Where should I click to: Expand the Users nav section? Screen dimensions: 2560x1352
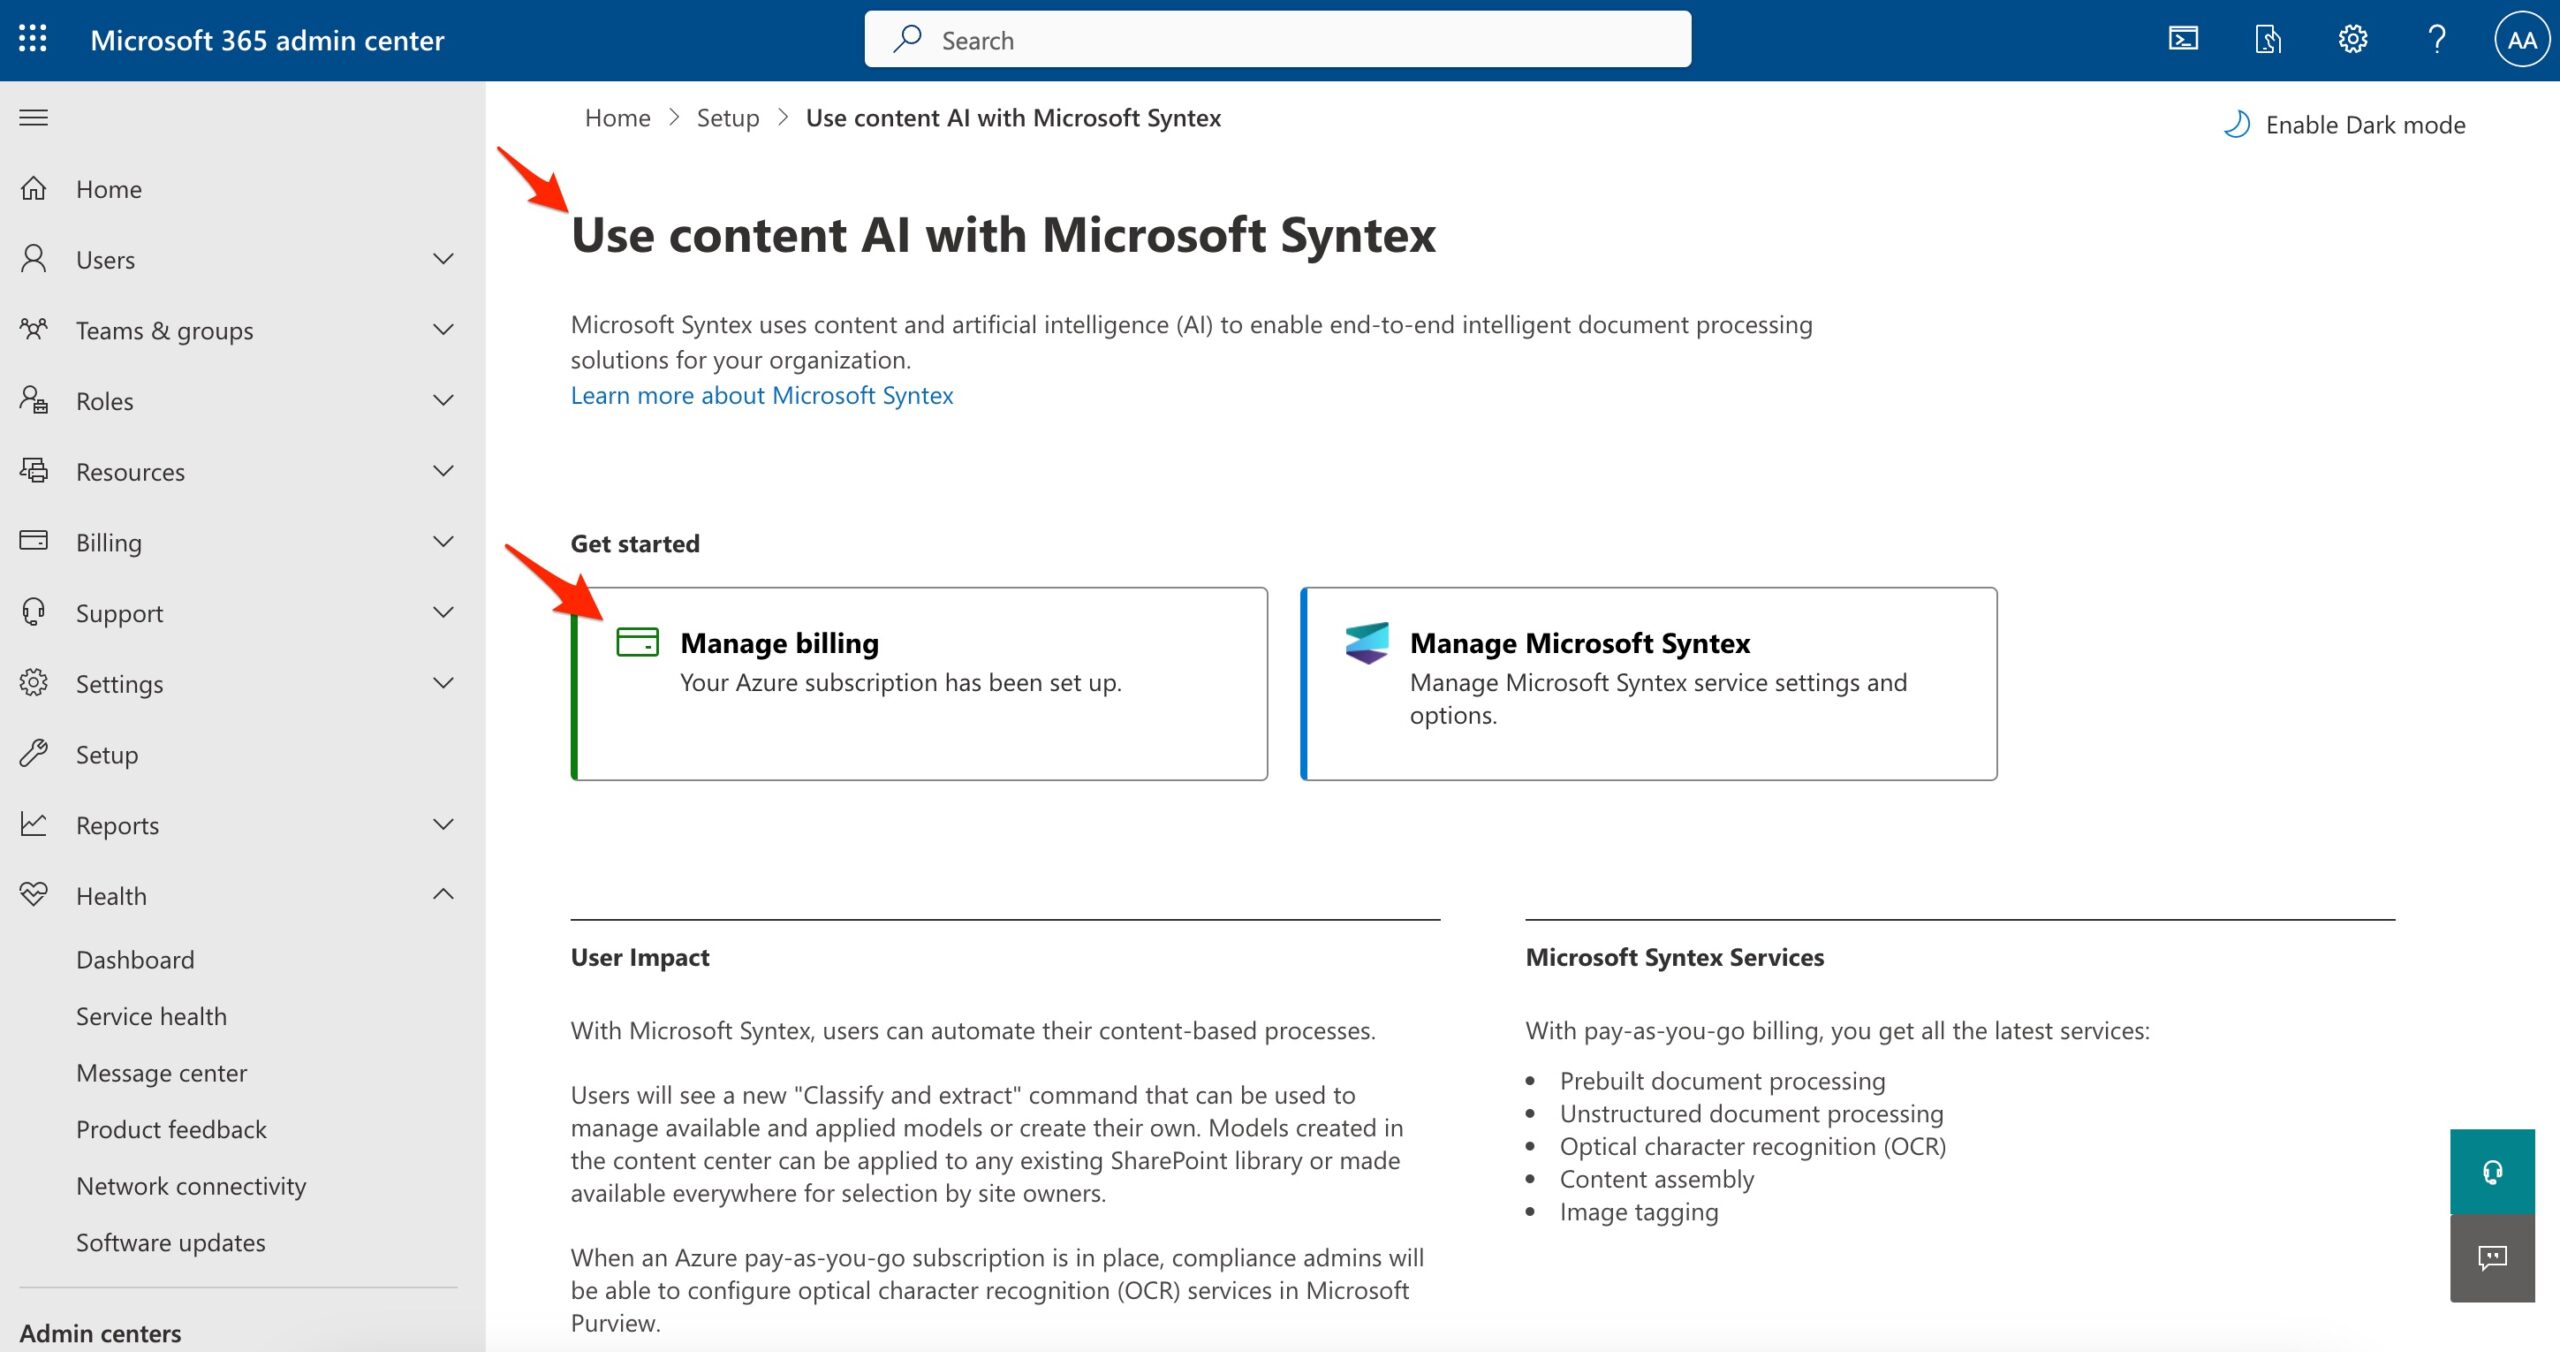(443, 259)
